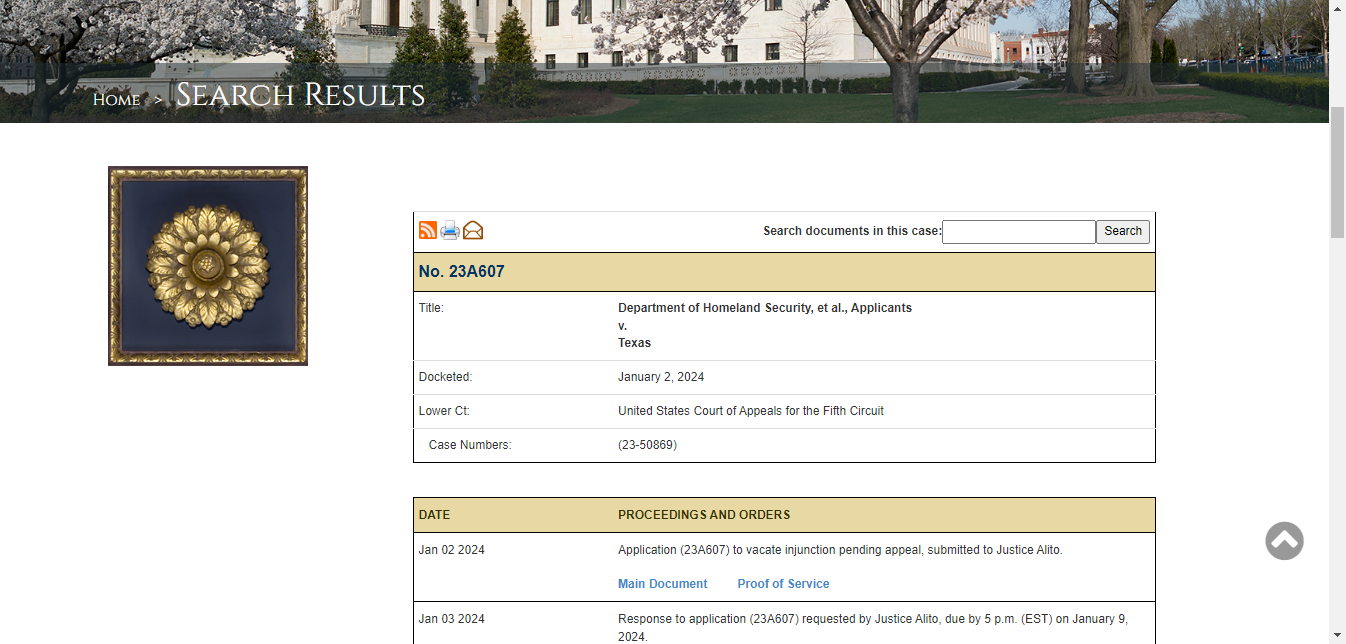This screenshot has width=1346, height=644.
Task: Click the Title: field label
Action: coord(431,308)
